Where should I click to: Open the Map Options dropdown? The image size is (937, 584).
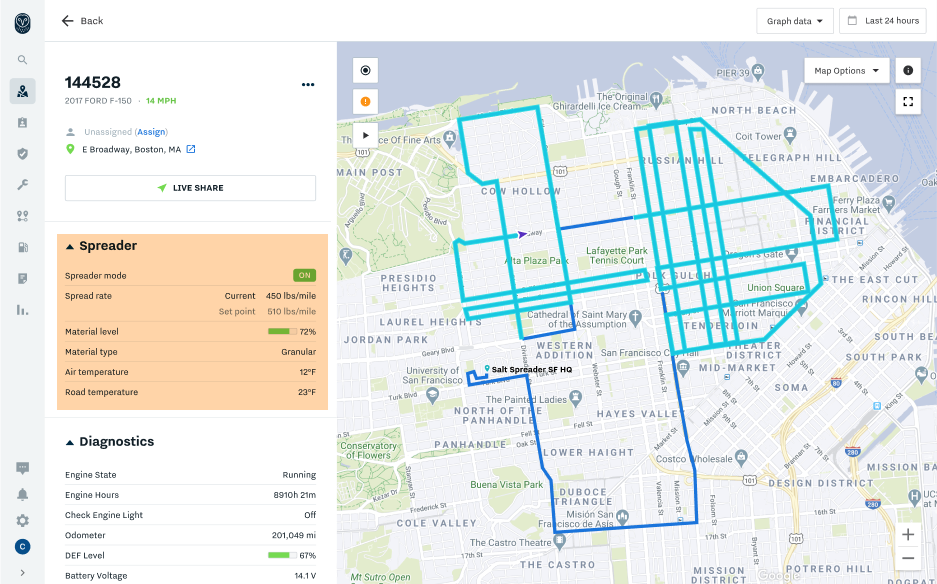[846, 71]
